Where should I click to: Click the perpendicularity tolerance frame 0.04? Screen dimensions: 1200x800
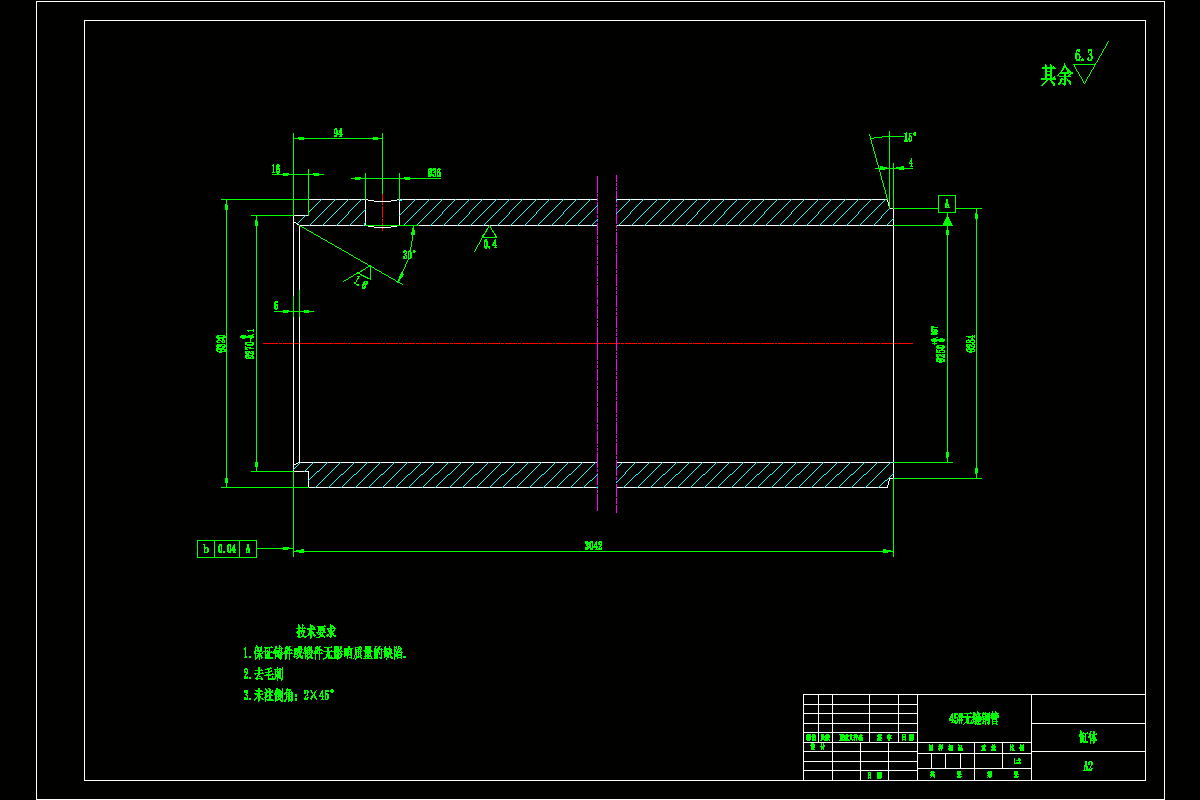[227, 548]
